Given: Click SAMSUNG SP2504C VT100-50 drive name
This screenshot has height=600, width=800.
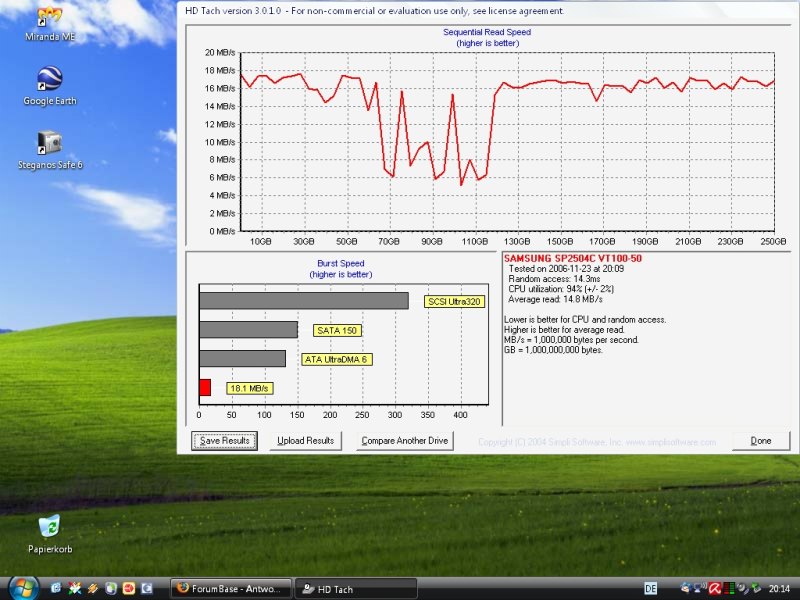Looking at the screenshot, I should [x=572, y=259].
